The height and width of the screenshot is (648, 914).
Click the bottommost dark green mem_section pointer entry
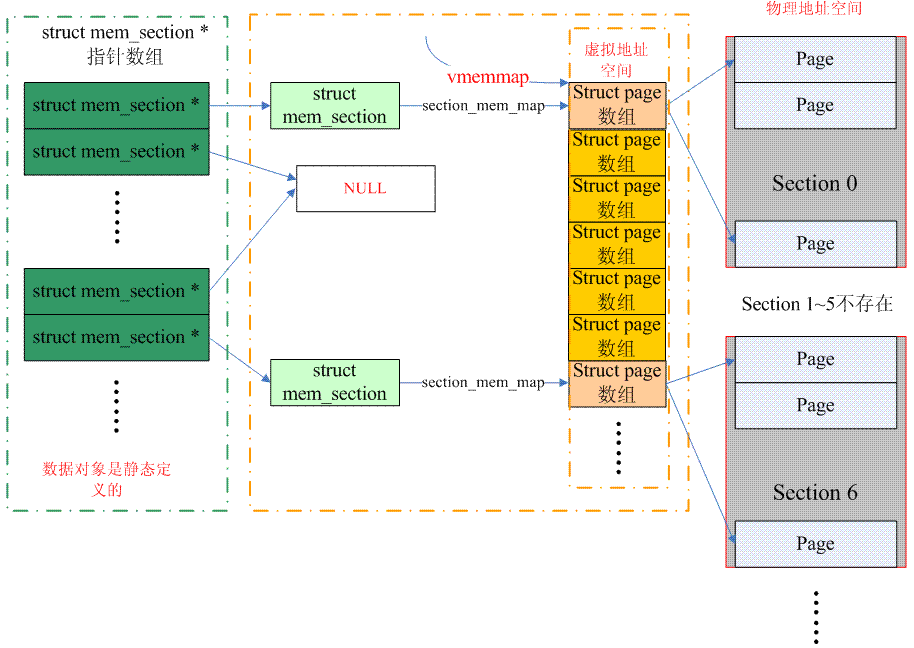coord(116,338)
